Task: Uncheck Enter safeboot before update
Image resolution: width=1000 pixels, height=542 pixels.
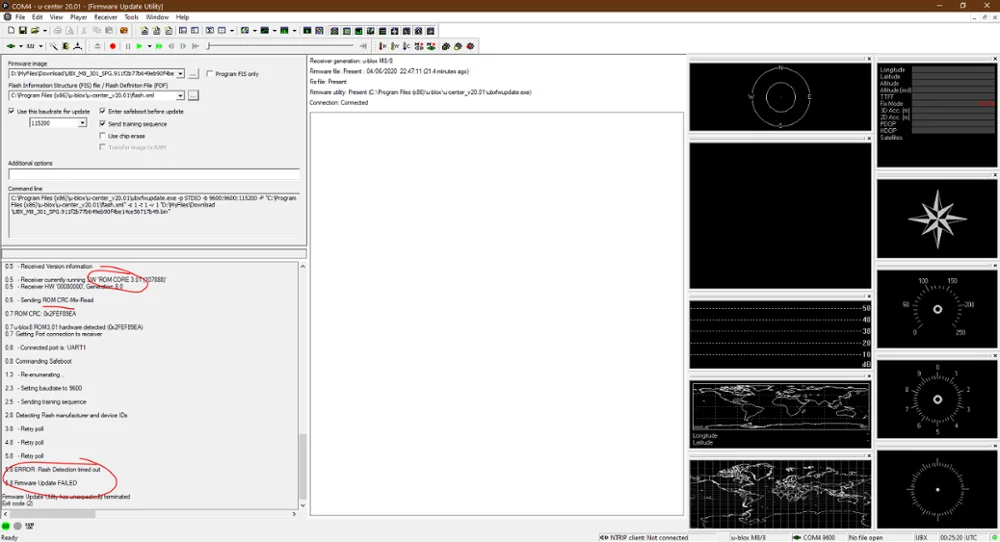Action: pyautogui.click(x=103, y=111)
